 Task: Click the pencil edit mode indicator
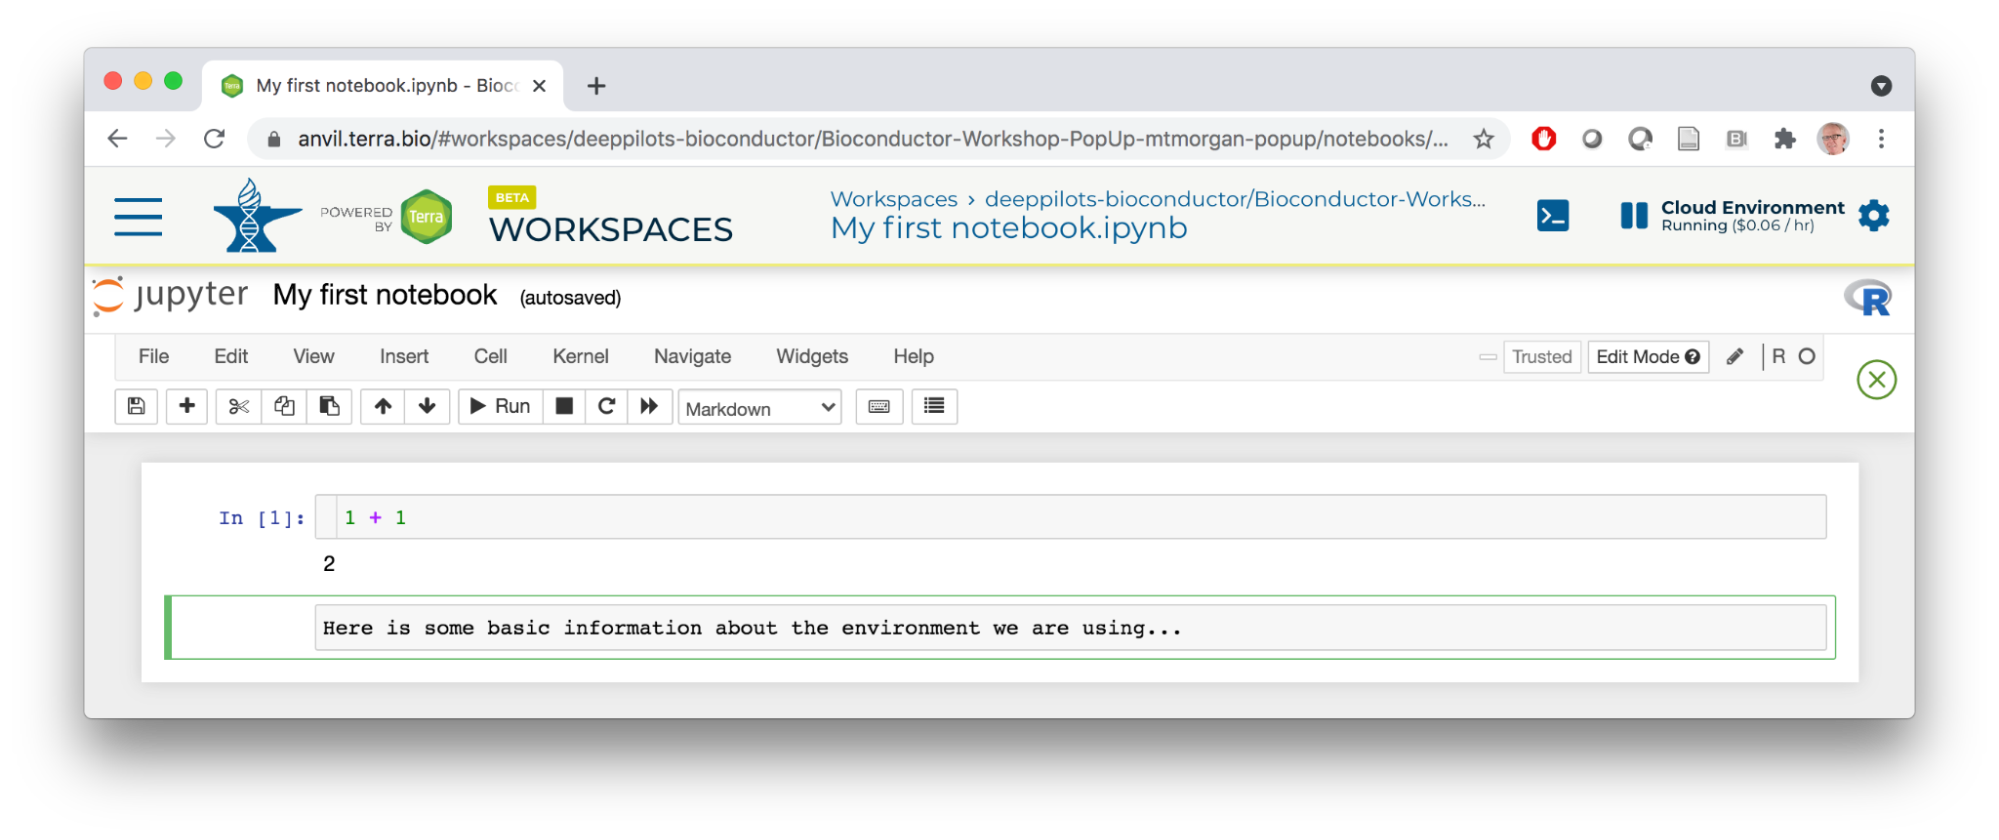click(1735, 356)
